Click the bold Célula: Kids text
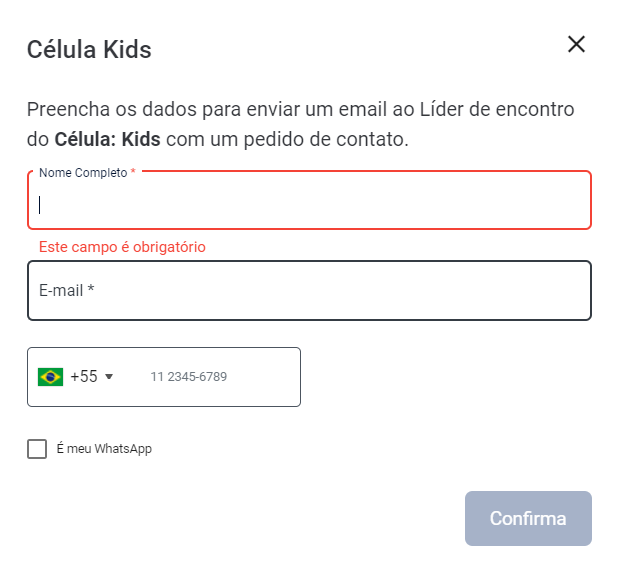 [x=107, y=139]
